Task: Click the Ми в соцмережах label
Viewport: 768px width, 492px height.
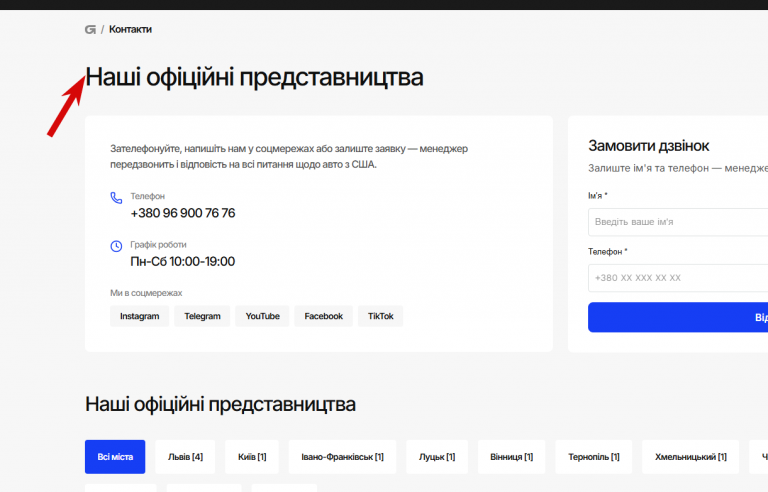Action: 146,293
